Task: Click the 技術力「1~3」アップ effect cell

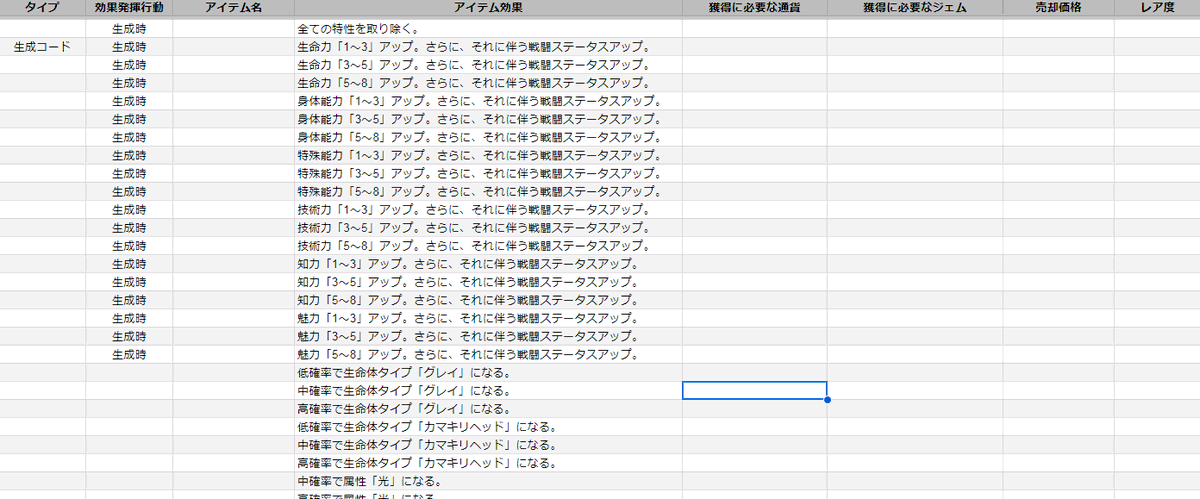Action: (x=488, y=209)
